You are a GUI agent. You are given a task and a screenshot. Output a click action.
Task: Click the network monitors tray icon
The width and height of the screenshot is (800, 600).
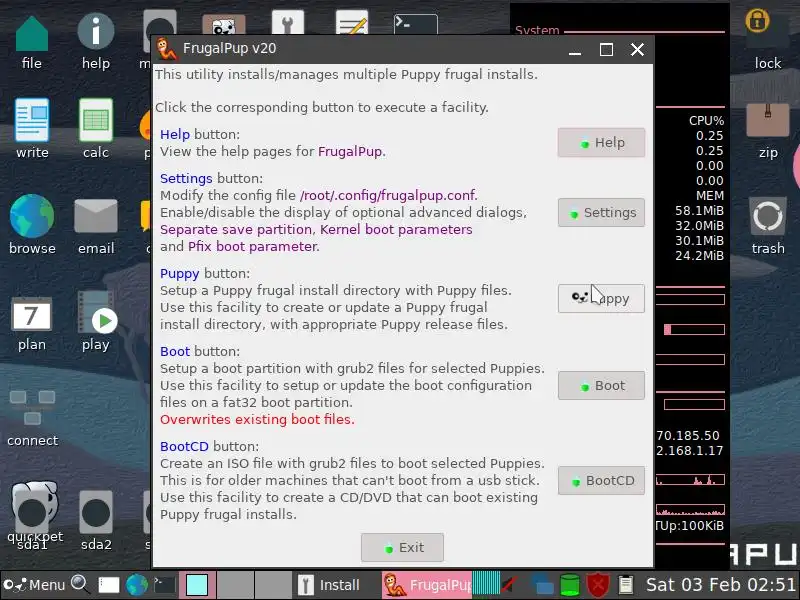tap(542, 585)
